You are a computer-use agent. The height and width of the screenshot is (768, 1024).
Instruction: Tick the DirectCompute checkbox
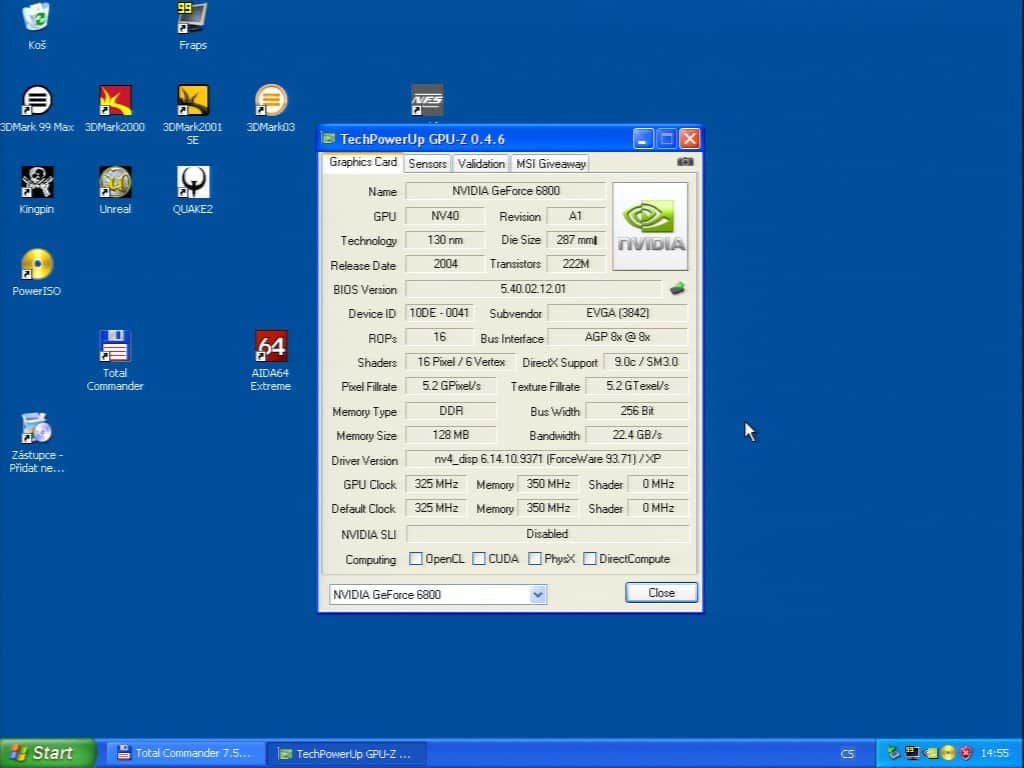pyautogui.click(x=590, y=559)
